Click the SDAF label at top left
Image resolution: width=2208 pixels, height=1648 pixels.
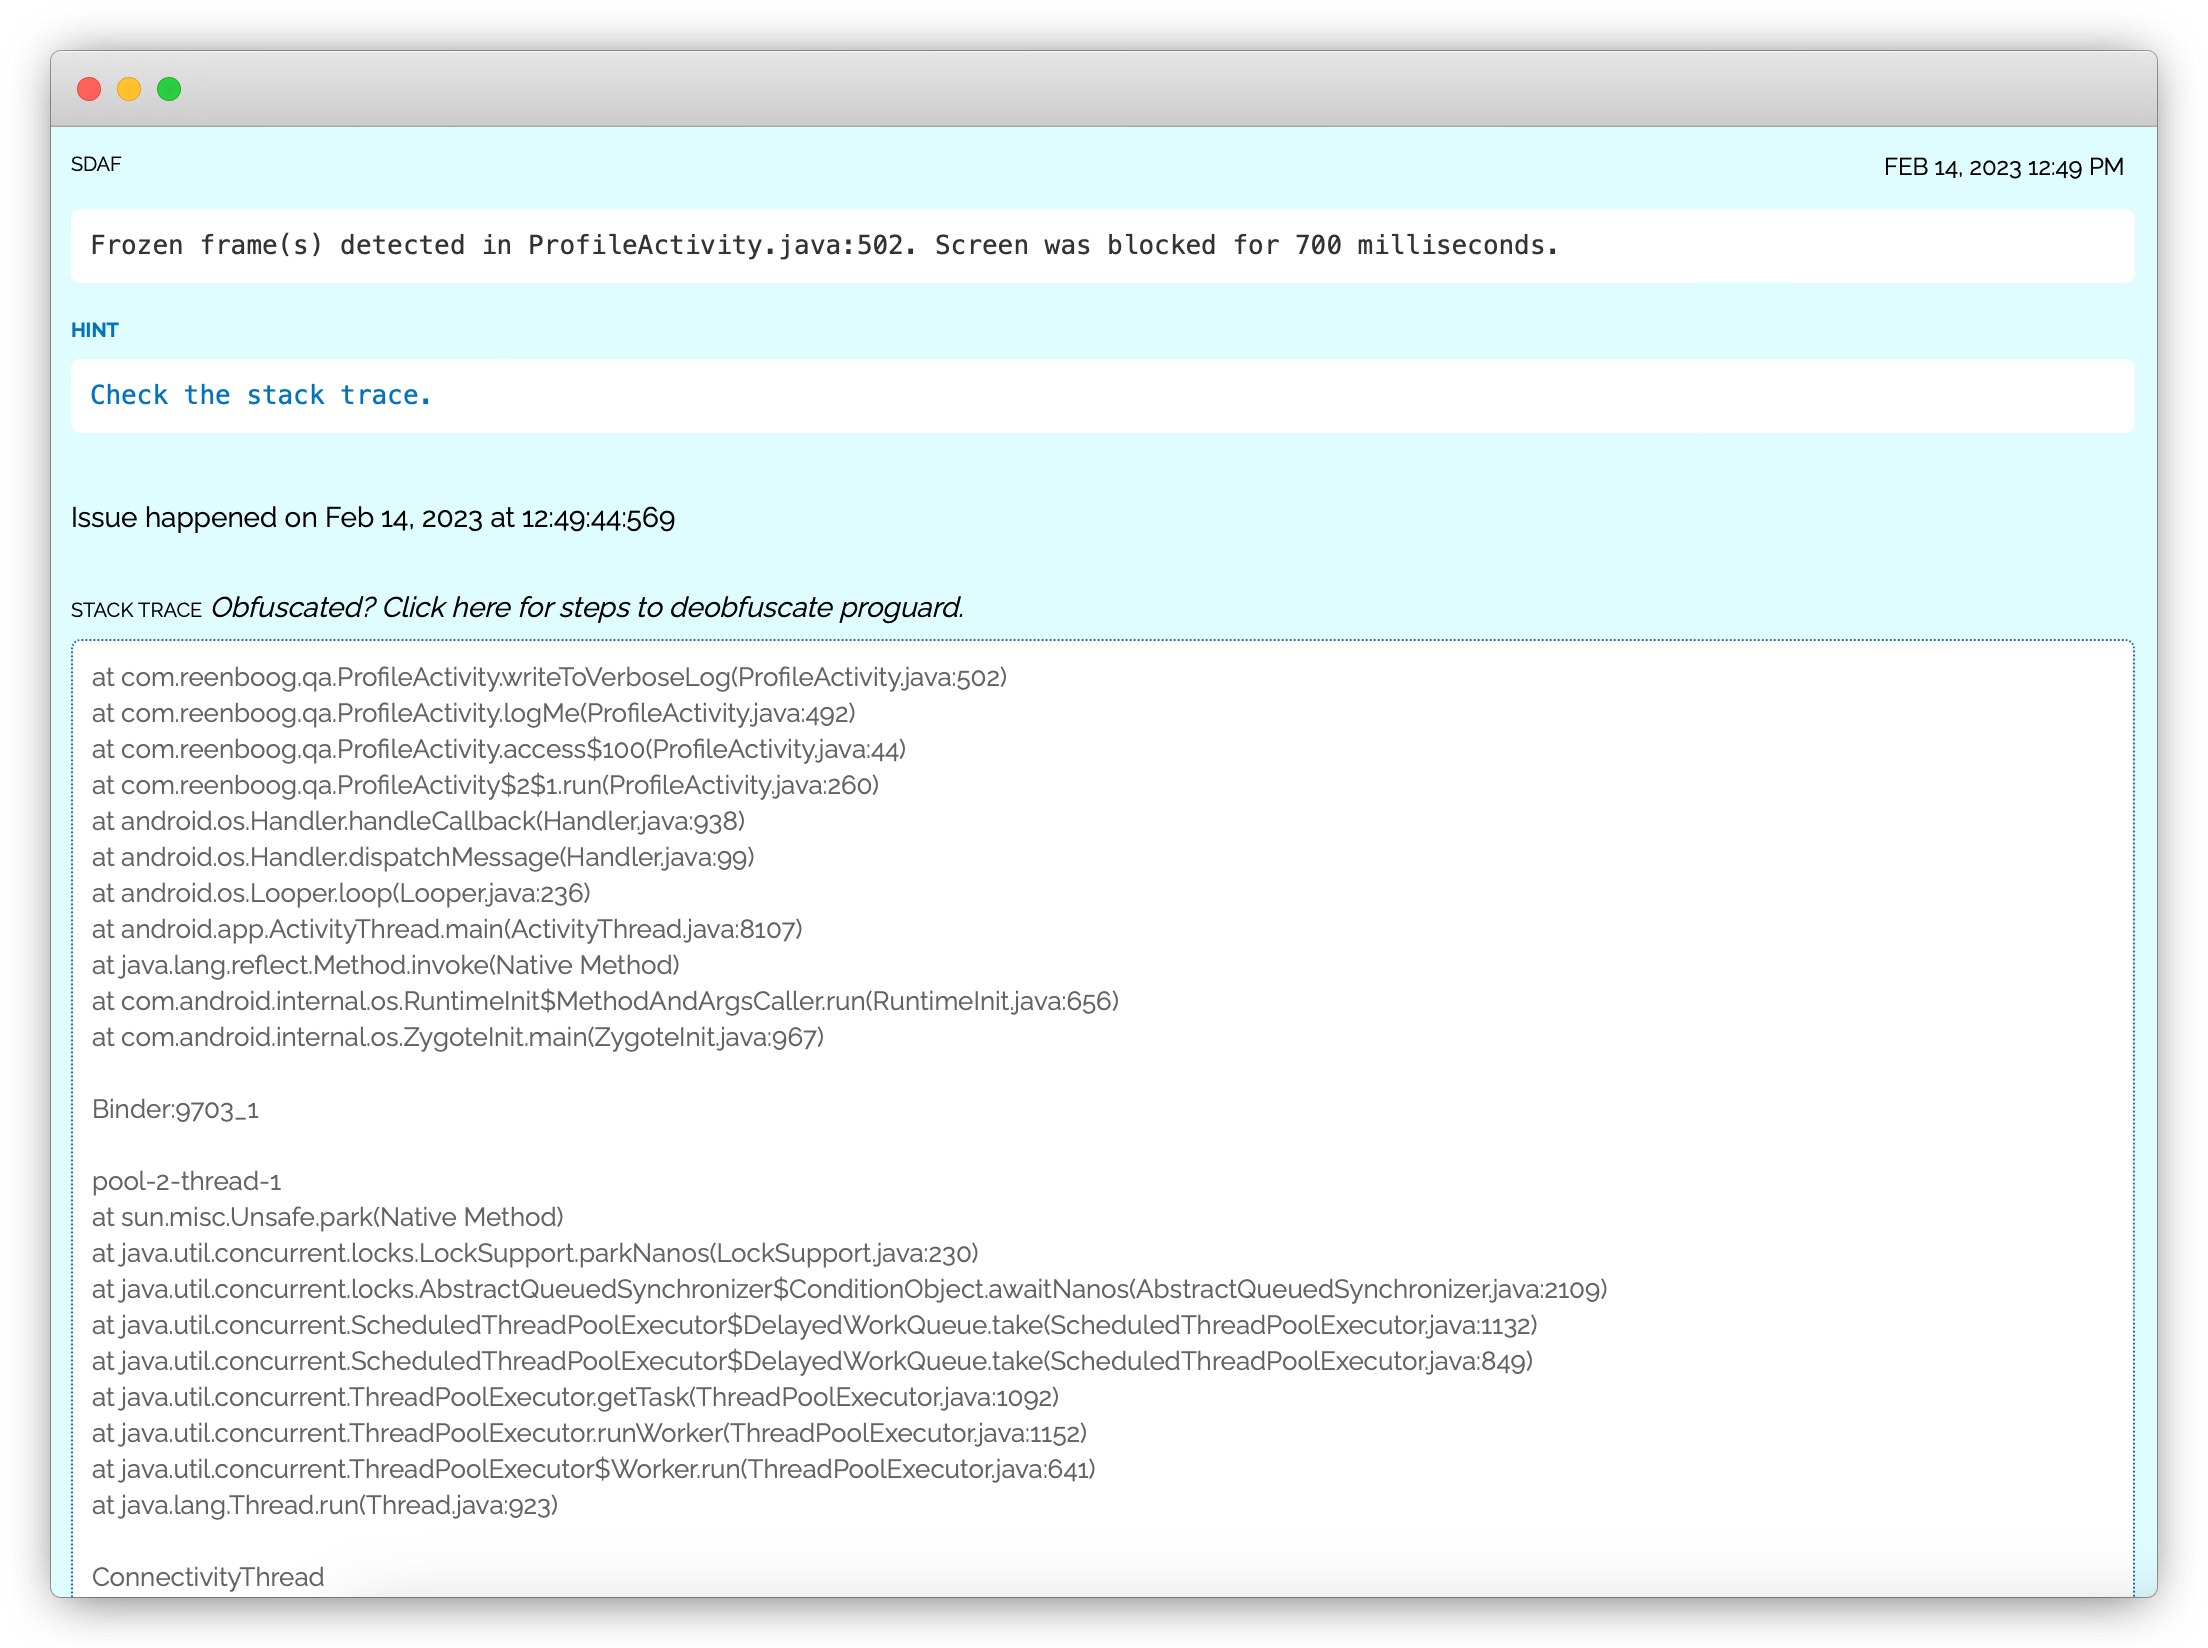pos(96,164)
